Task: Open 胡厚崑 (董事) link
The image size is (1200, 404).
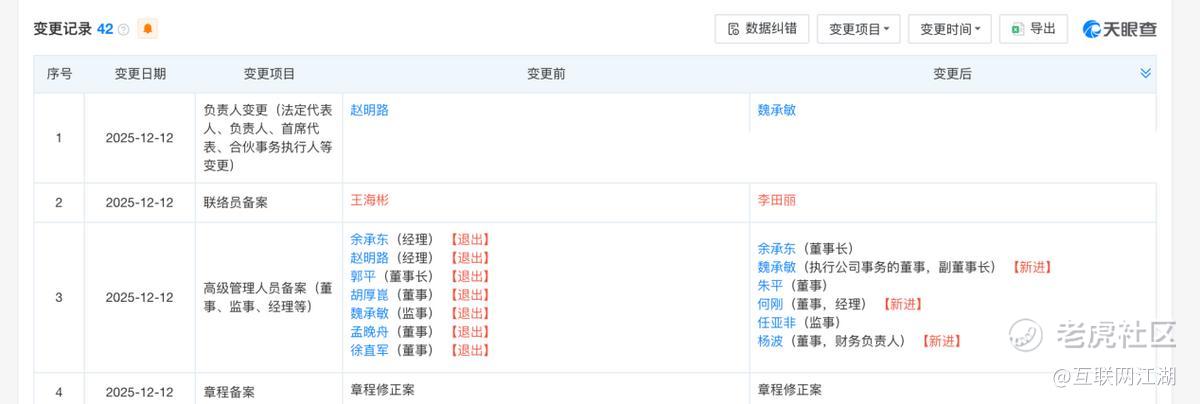Action: pos(369,294)
